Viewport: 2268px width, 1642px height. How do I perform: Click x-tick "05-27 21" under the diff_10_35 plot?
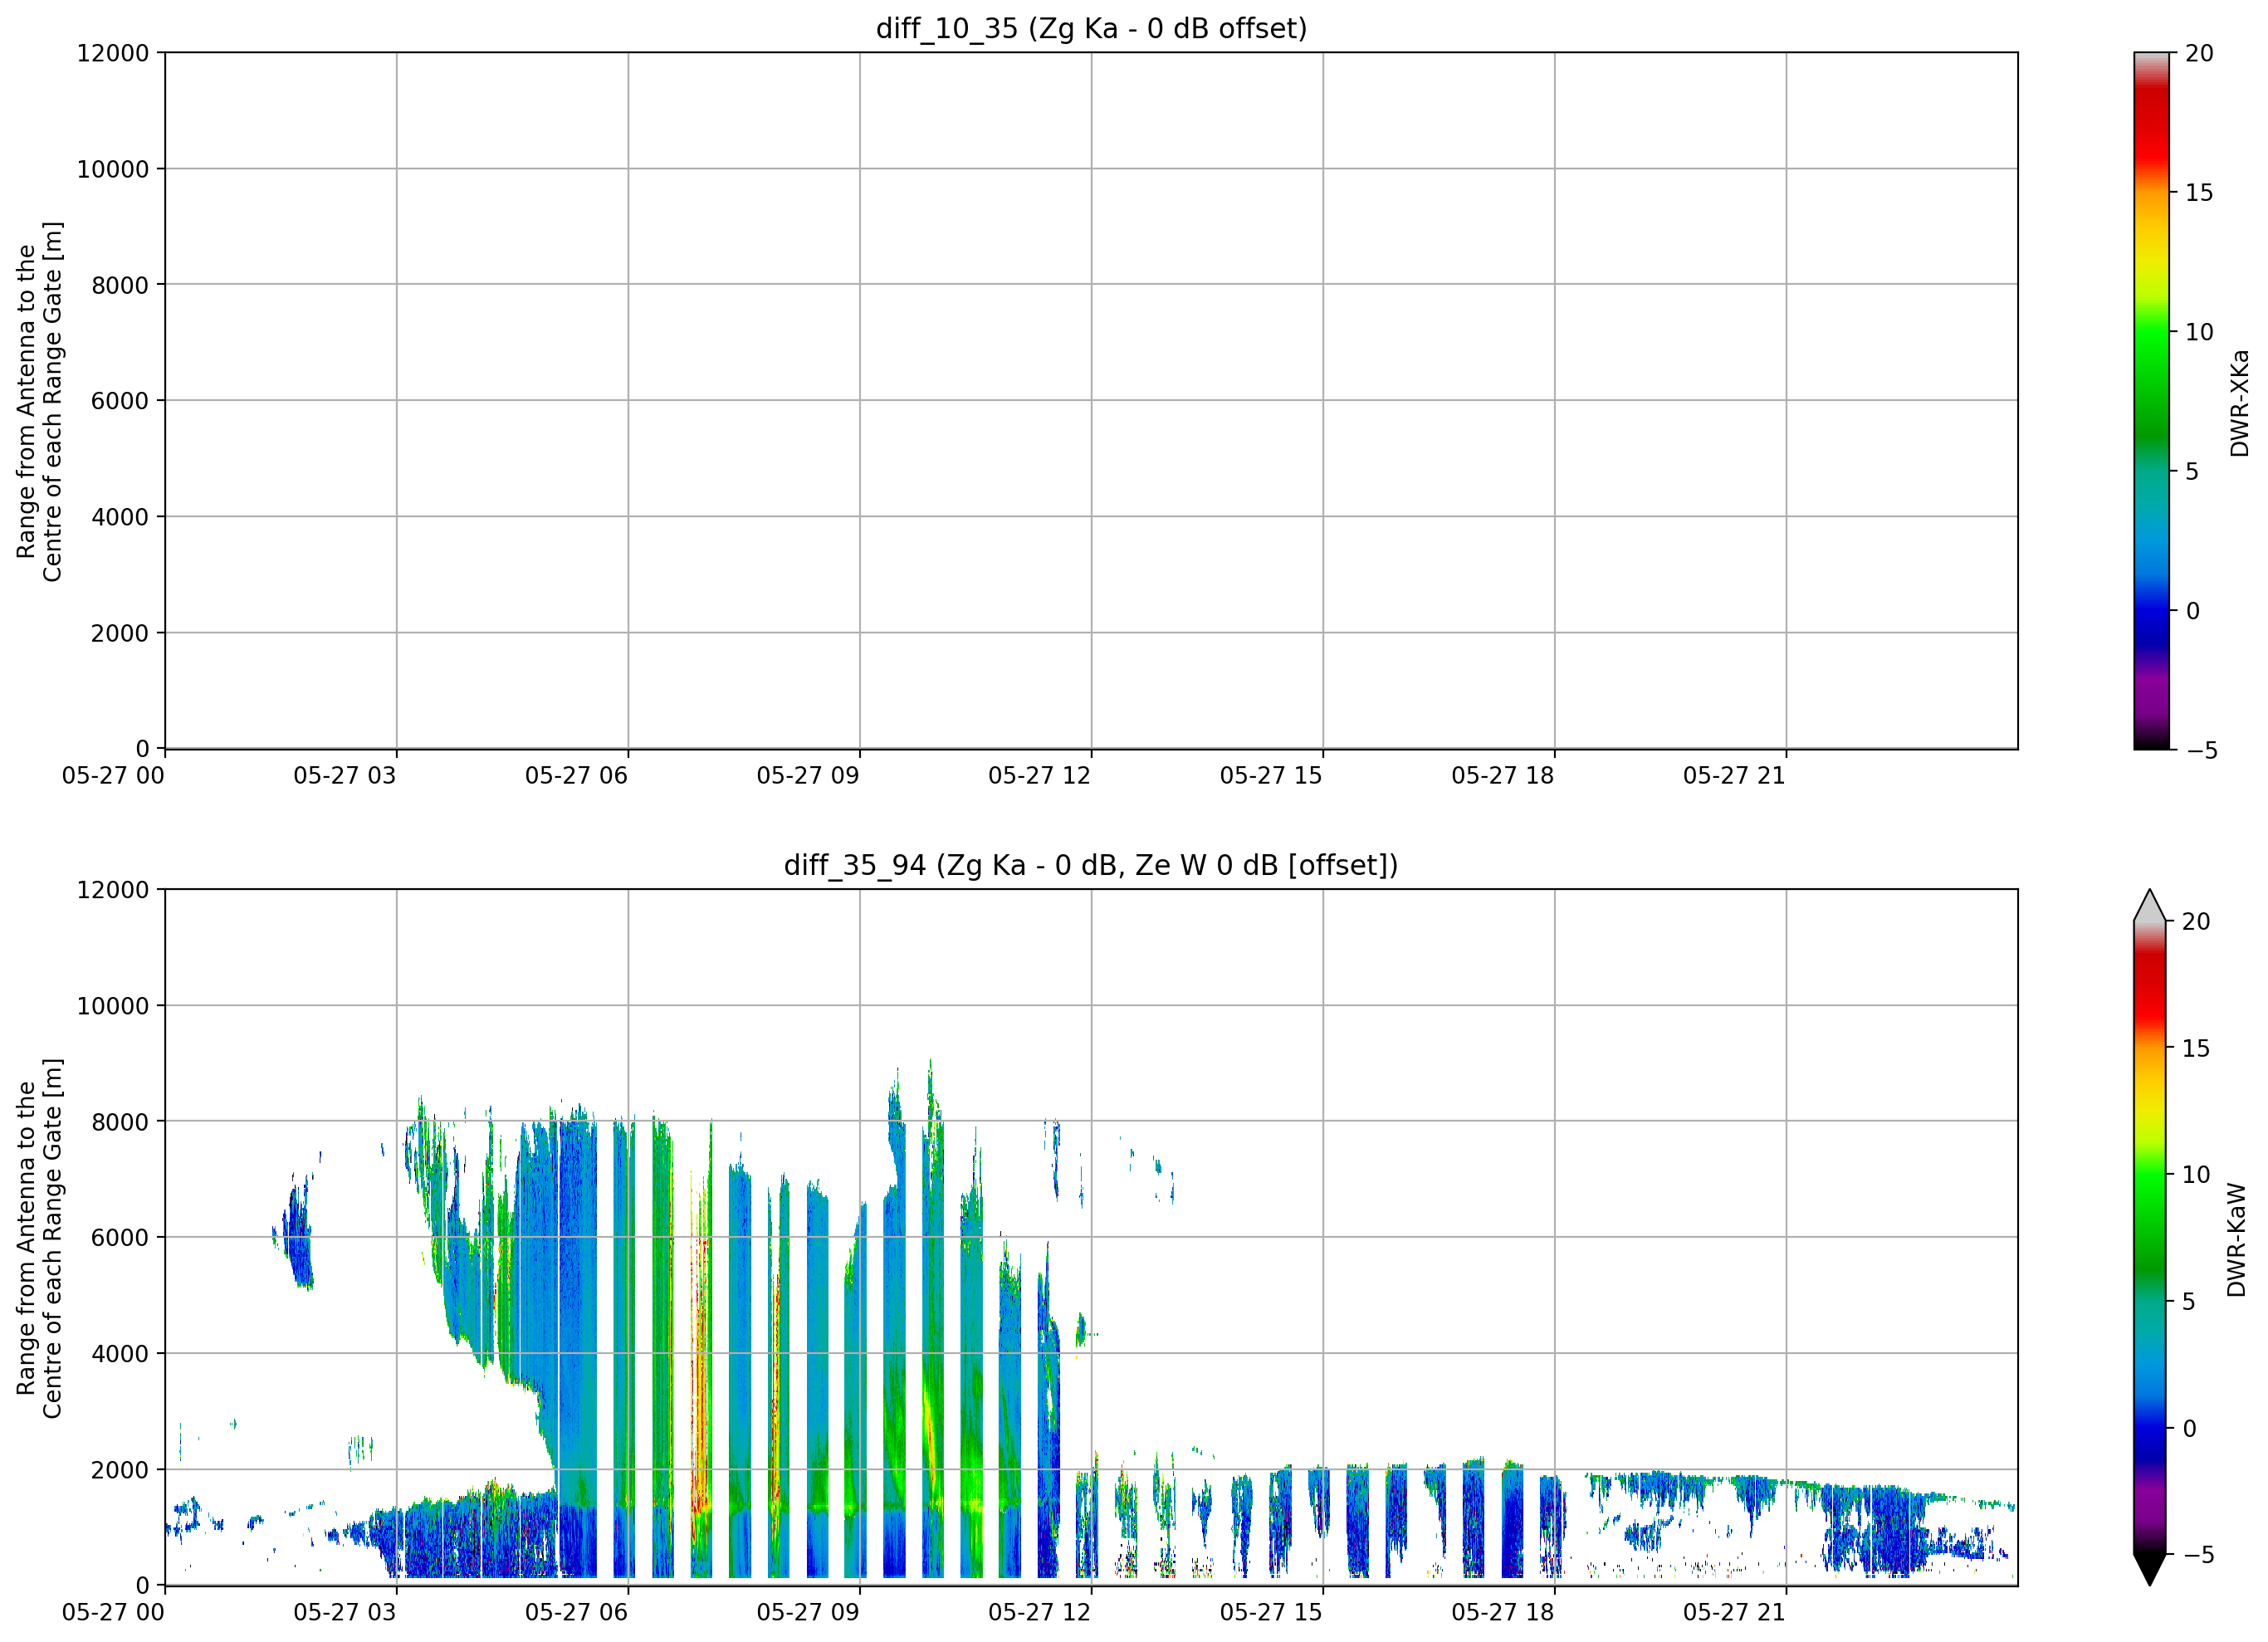coord(1734,776)
